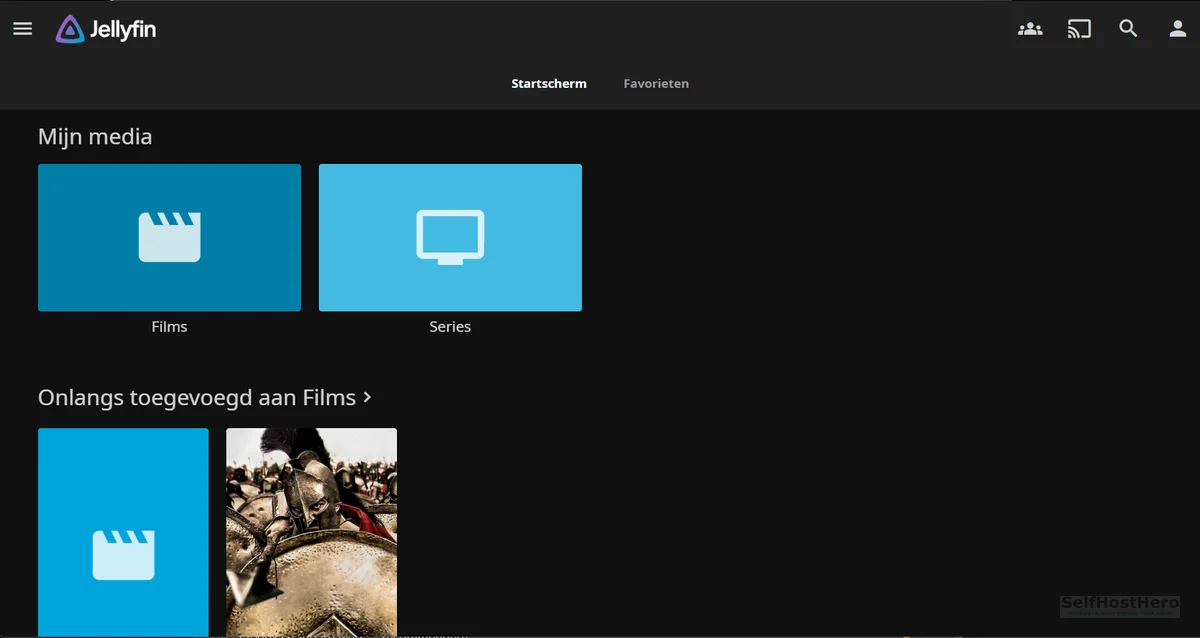This screenshot has height=638, width=1200.
Task: Open search with the magnifier icon
Action: 1128,29
